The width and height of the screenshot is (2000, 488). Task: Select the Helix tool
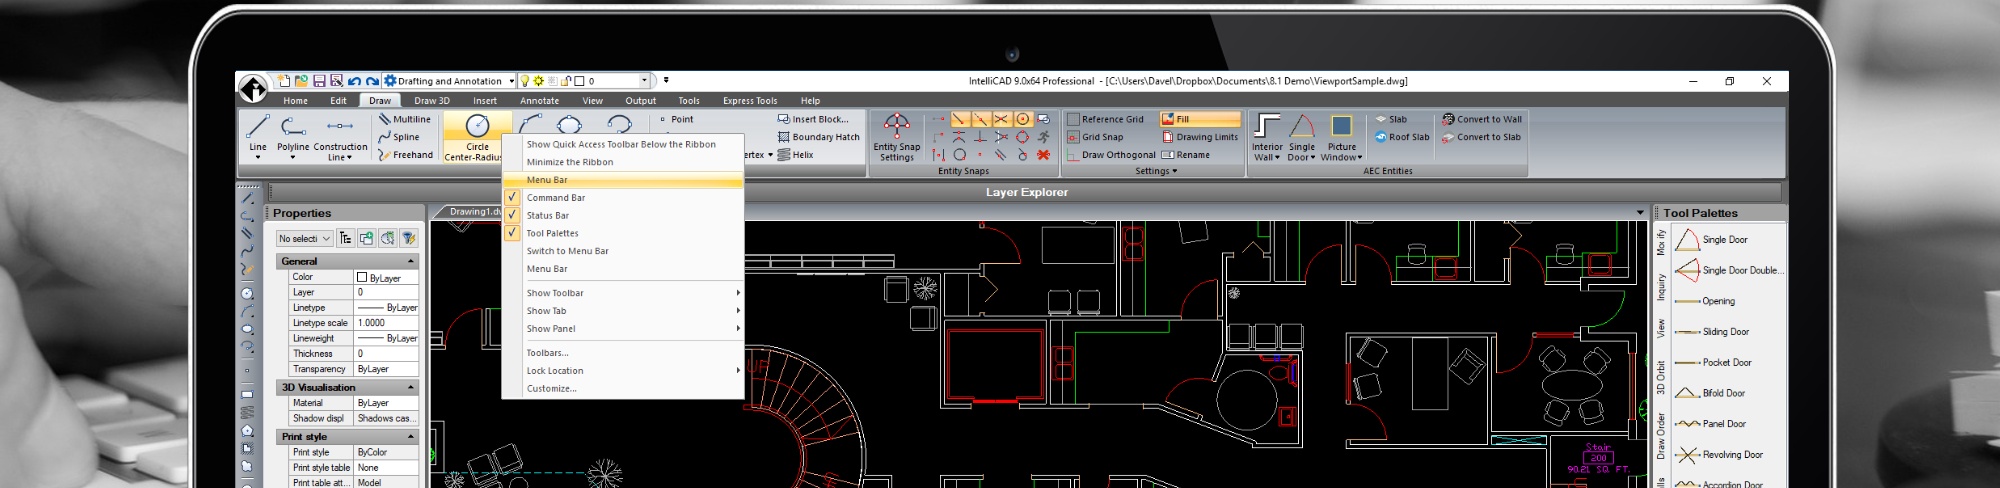(x=795, y=155)
